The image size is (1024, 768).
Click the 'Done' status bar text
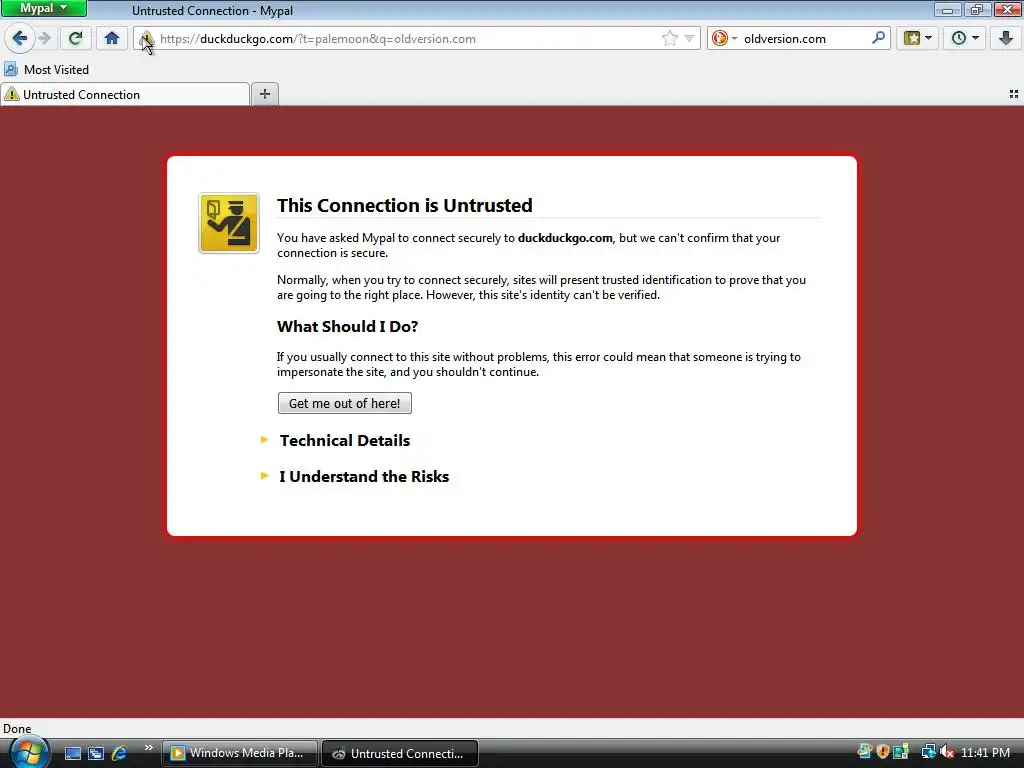click(x=17, y=728)
